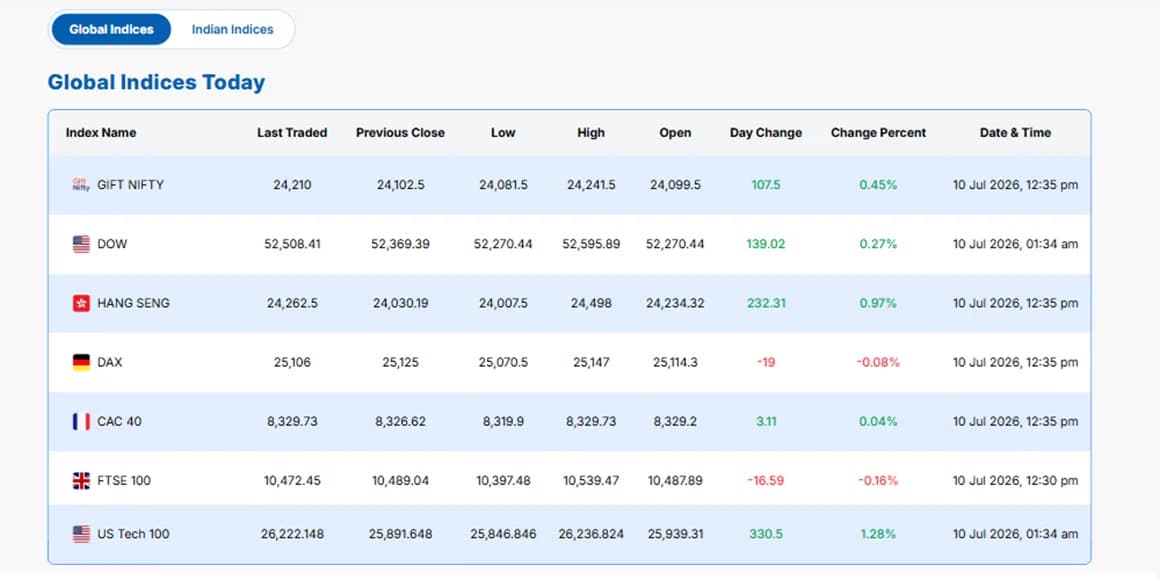Click the UK flag beside FTSE 100
Viewport: 1160px width, 580px height.
click(81, 481)
